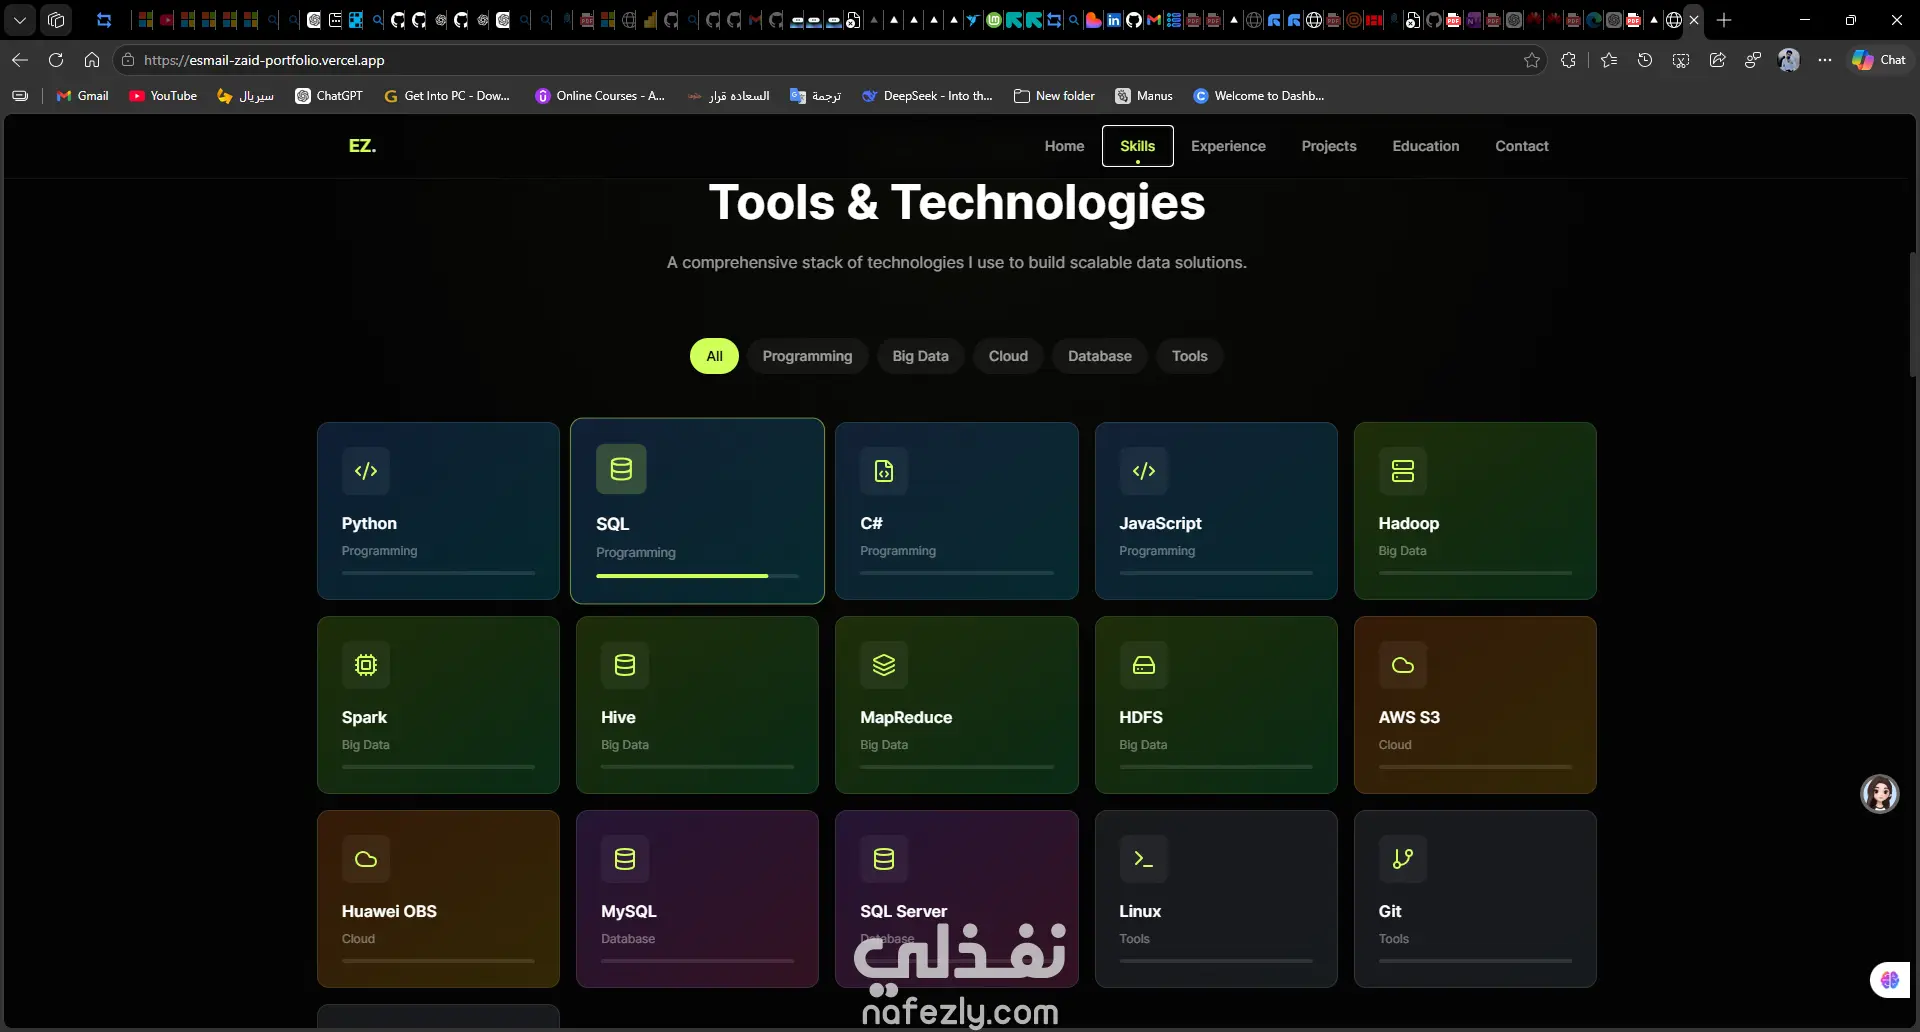Open the Online Courses bookmark

(600, 96)
